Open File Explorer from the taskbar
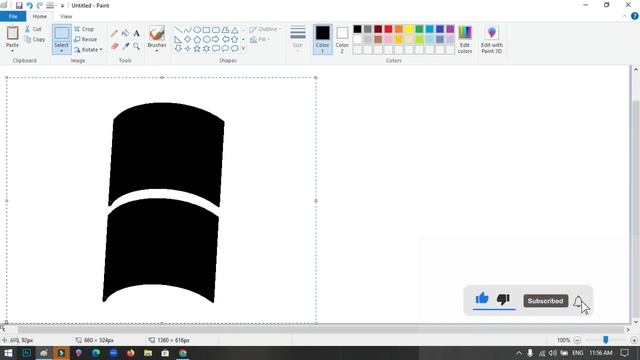 [x=148, y=353]
